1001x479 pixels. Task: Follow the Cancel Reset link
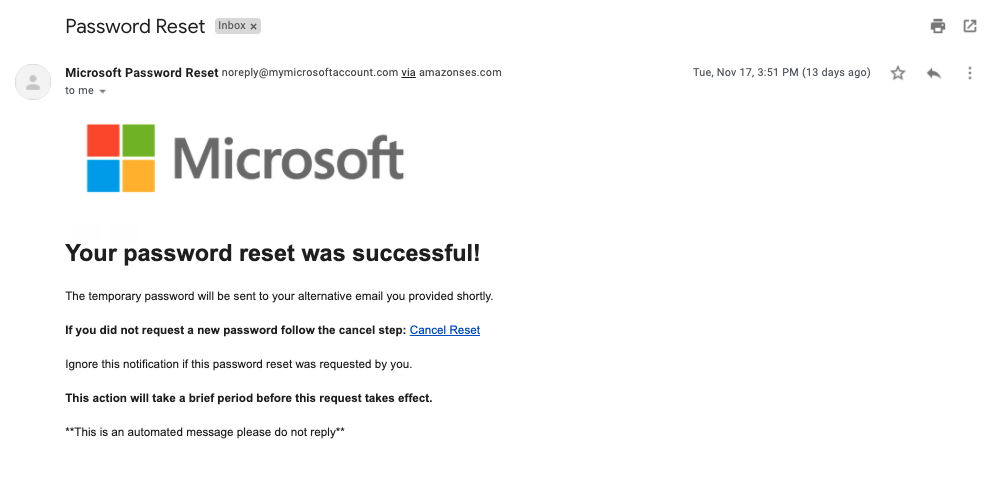pyautogui.click(x=445, y=330)
